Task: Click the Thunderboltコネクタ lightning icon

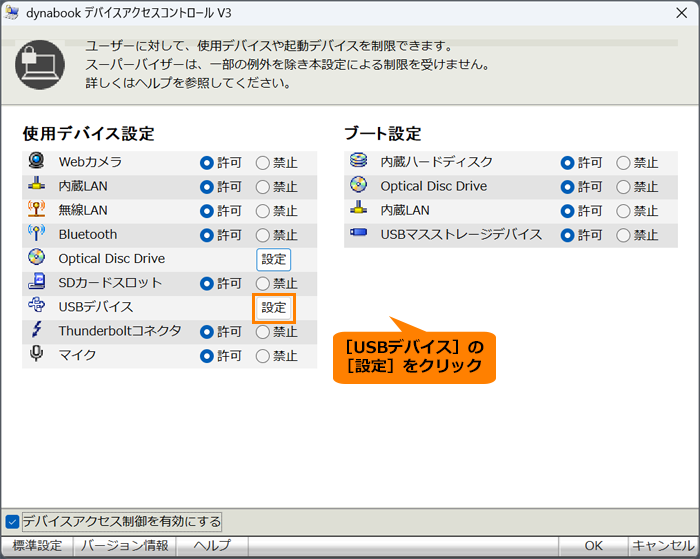Action: 36,329
